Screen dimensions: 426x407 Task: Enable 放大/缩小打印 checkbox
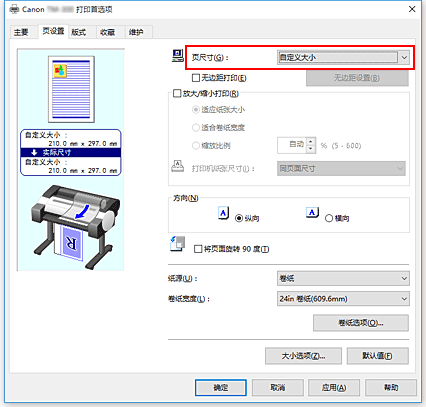pos(177,93)
